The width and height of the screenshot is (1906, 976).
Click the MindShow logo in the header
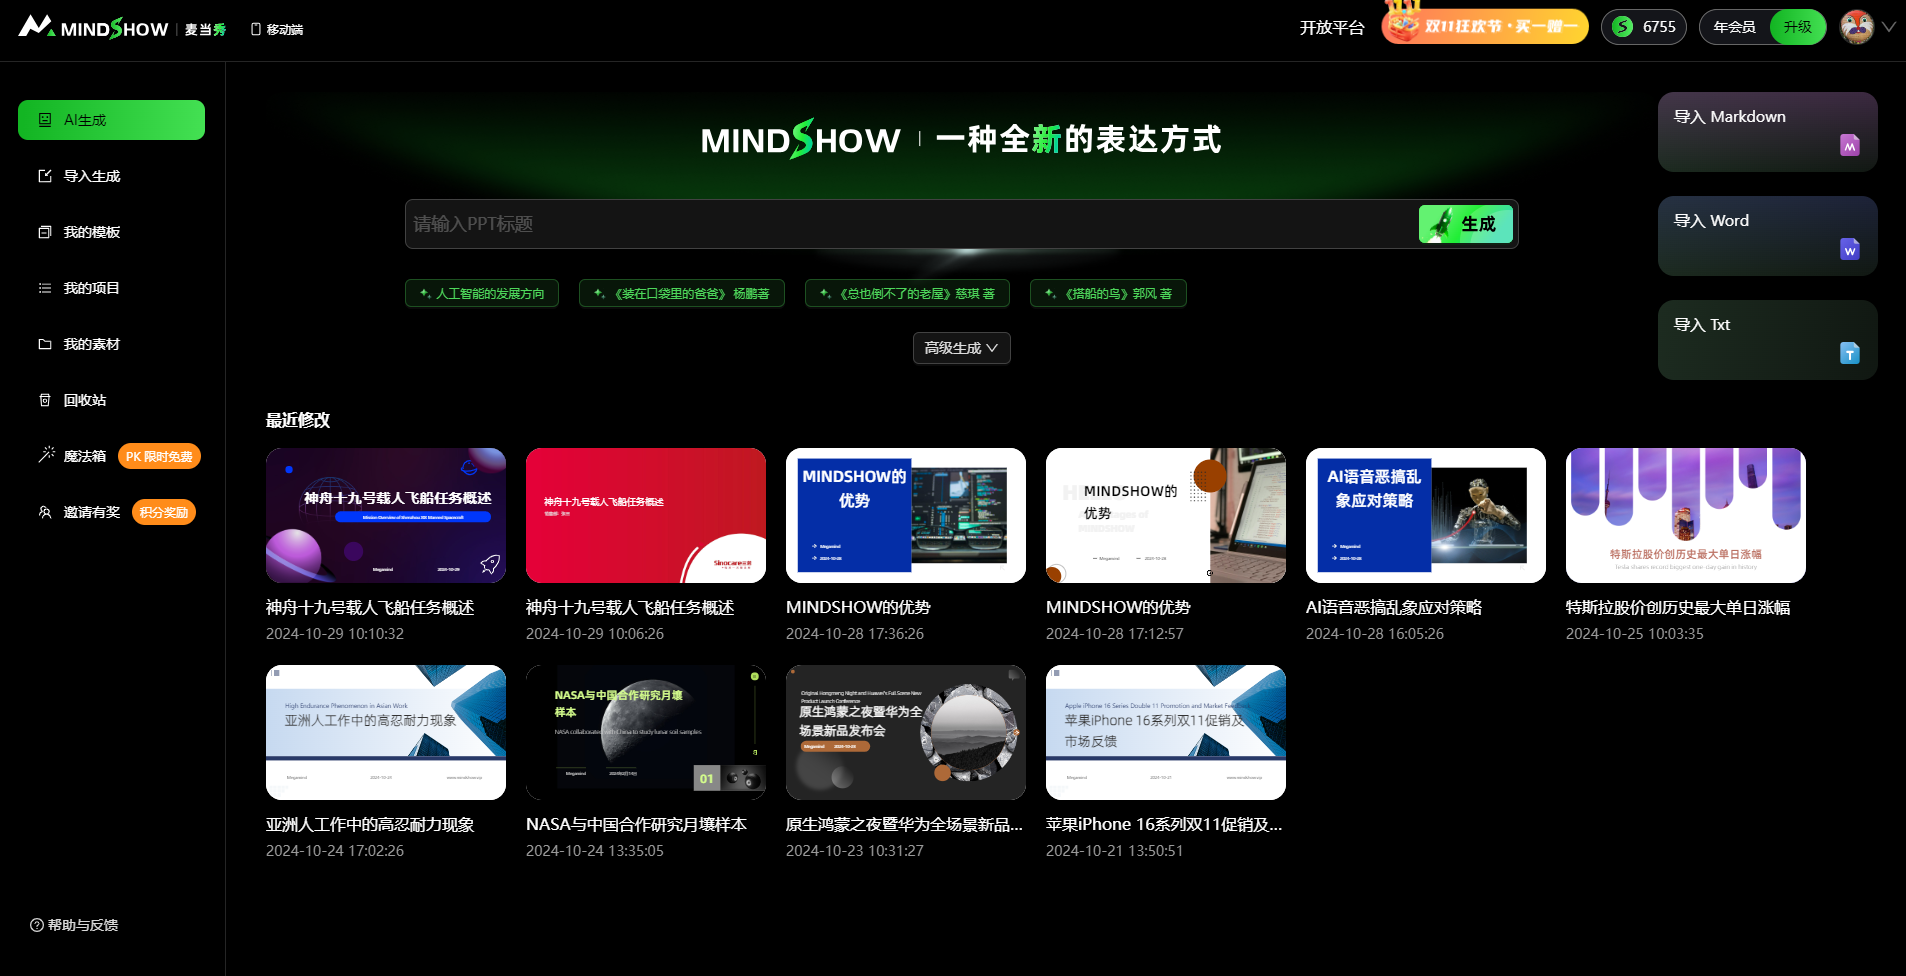(122, 28)
